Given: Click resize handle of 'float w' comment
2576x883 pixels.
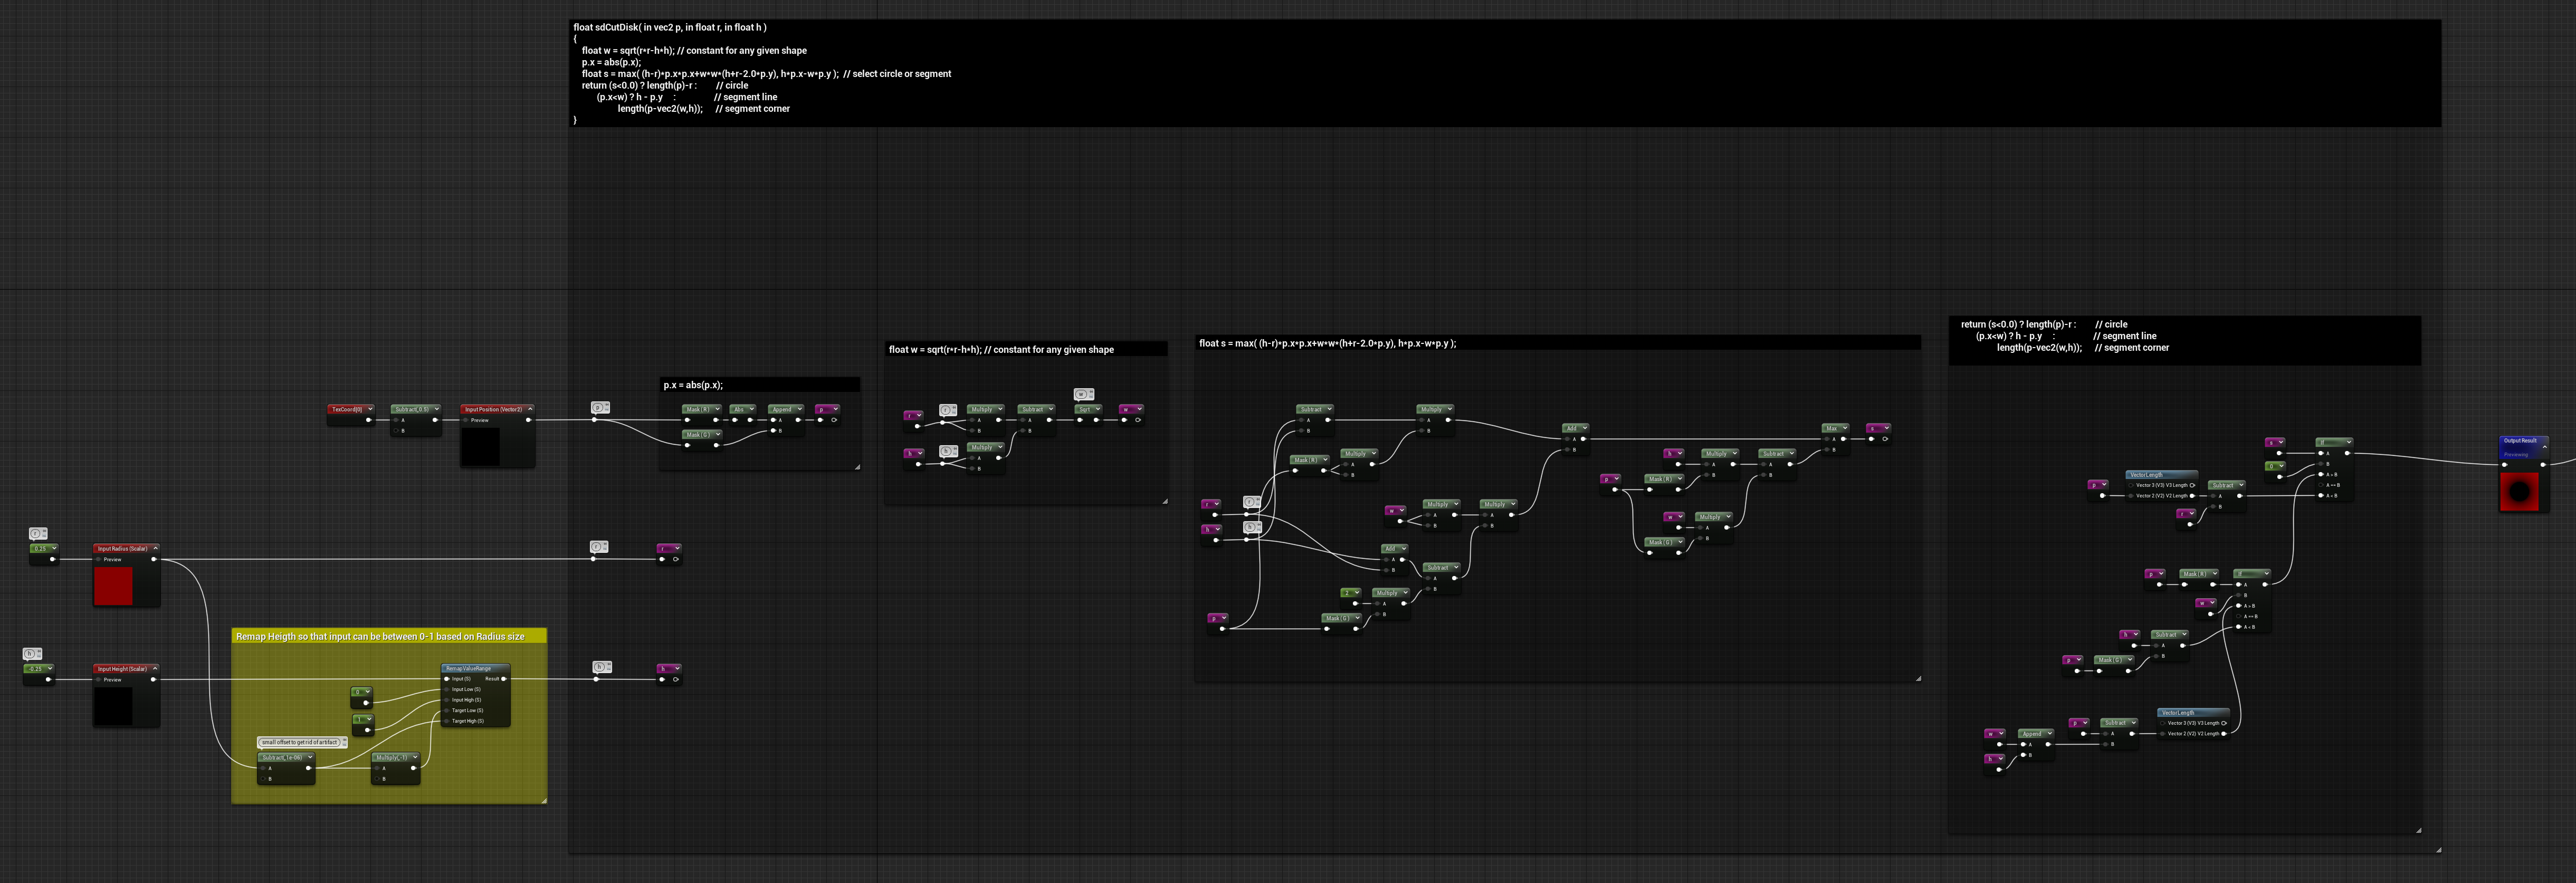Looking at the screenshot, I should click(1165, 501).
